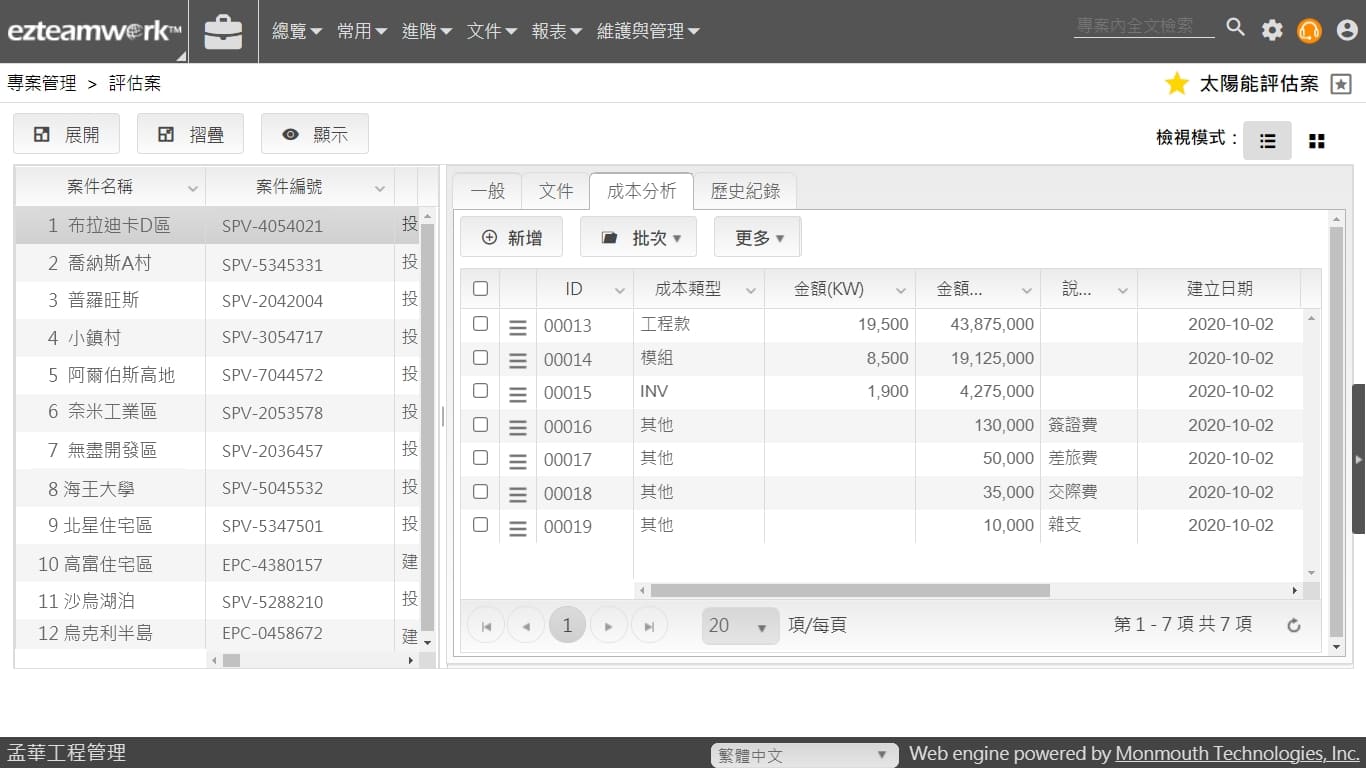Open the 報表 menu
Image resolution: width=1366 pixels, height=768 pixels.
556,32
